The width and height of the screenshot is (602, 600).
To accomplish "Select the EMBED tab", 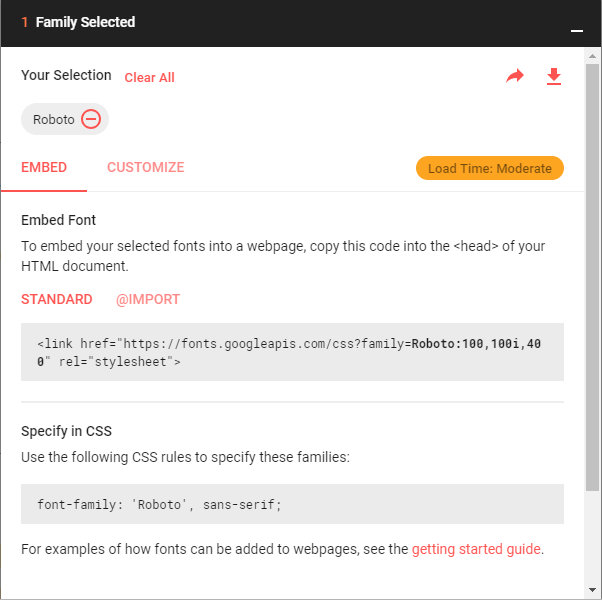I will pos(44,167).
